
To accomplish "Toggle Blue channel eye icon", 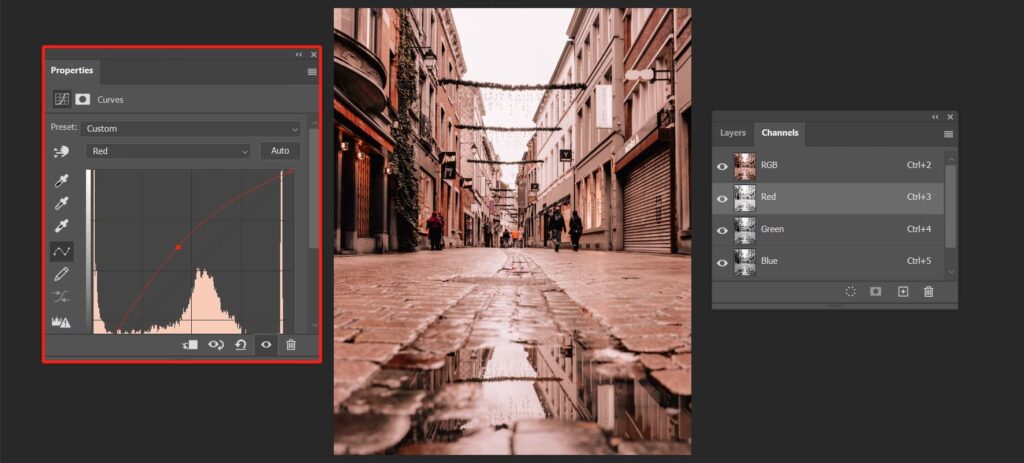I will (722, 261).
